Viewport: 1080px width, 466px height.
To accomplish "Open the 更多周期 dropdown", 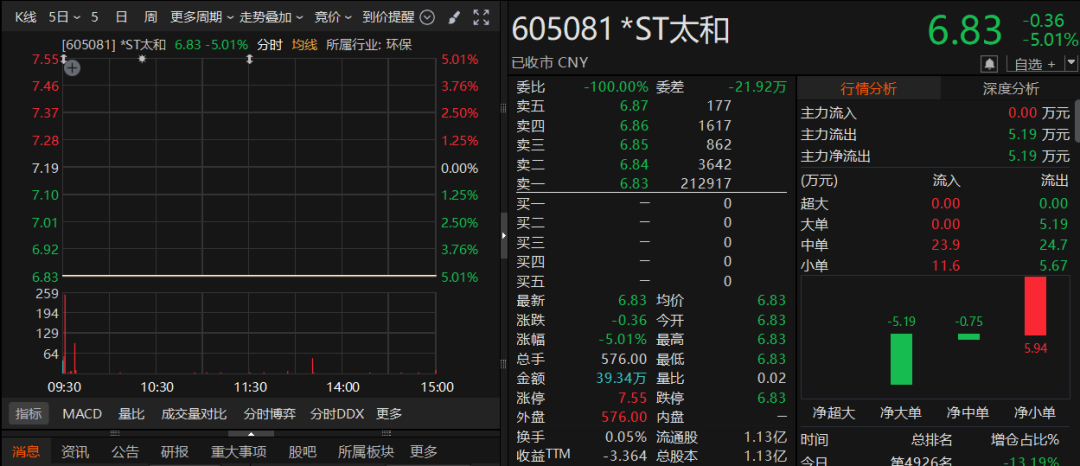I will pyautogui.click(x=201, y=17).
